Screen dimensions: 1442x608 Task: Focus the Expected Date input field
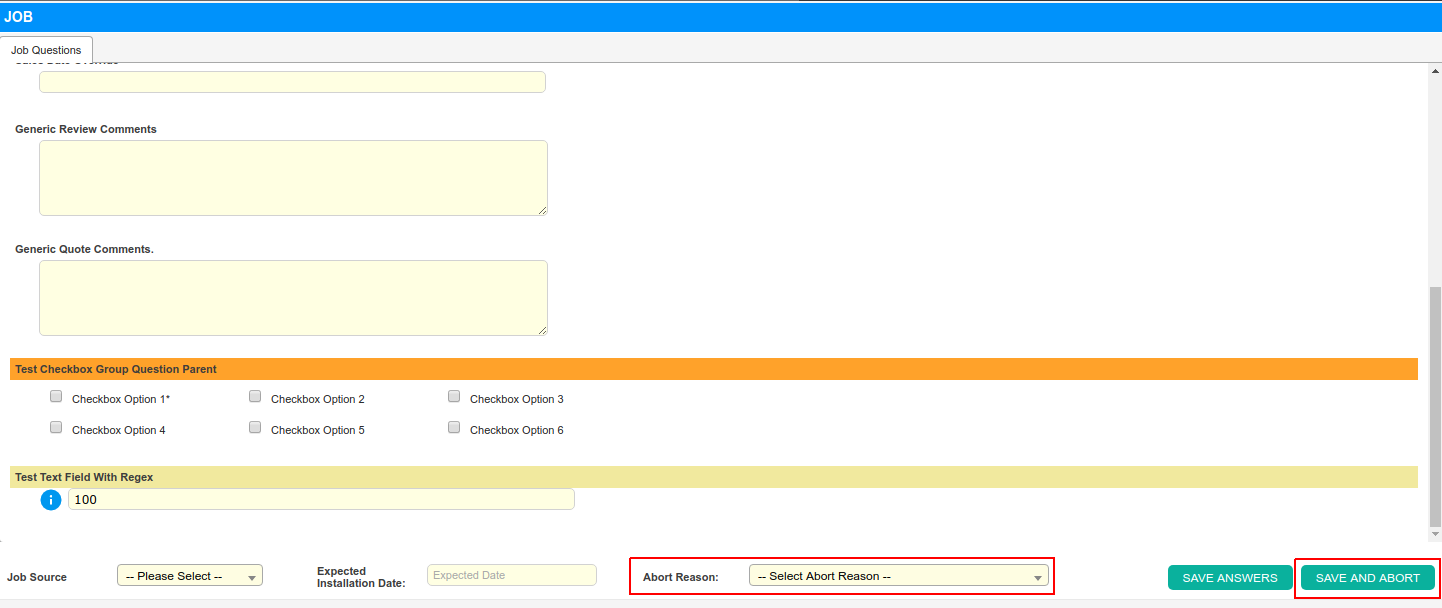[x=511, y=575]
